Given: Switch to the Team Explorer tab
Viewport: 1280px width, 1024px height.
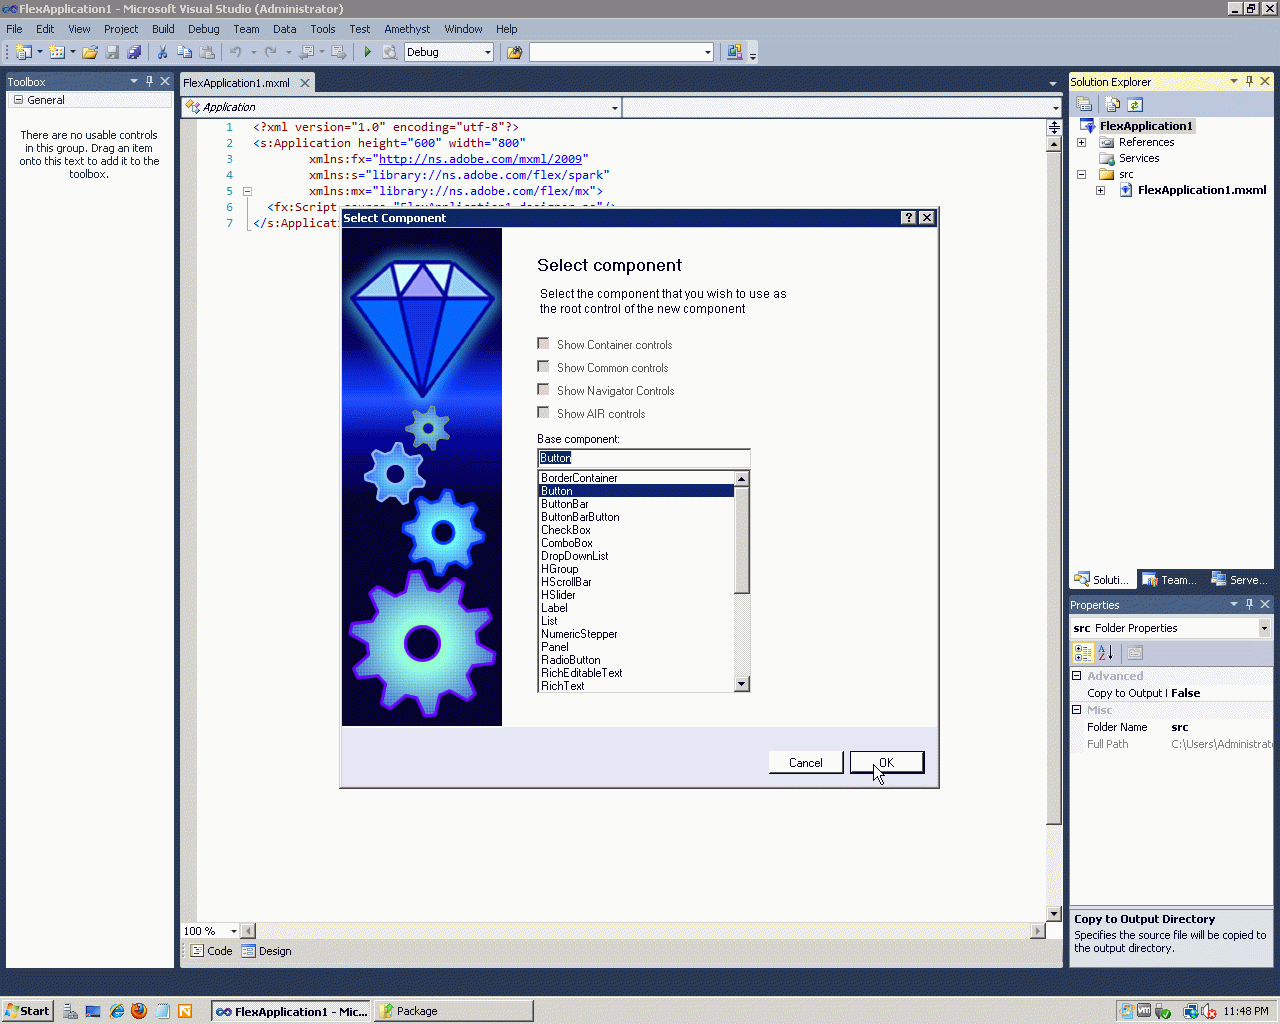Looking at the screenshot, I should click(x=1170, y=580).
